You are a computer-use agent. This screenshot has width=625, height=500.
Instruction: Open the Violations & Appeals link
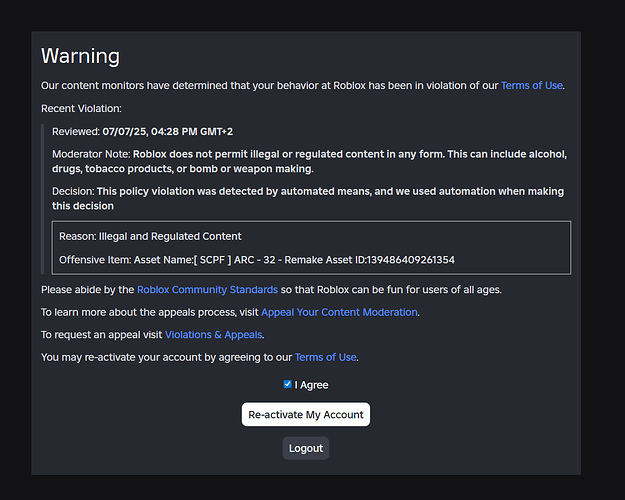point(214,335)
